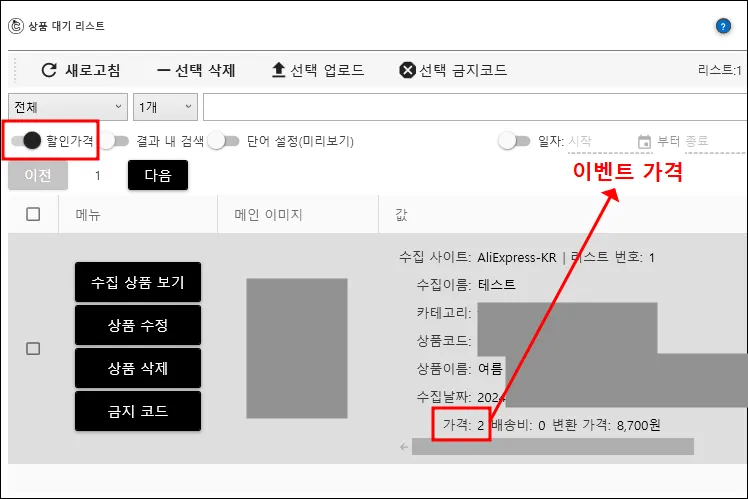Click page number 1 between paging buttons
Viewport: 748px width, 499px height.
pyautogui.click(x=98, y=176)
